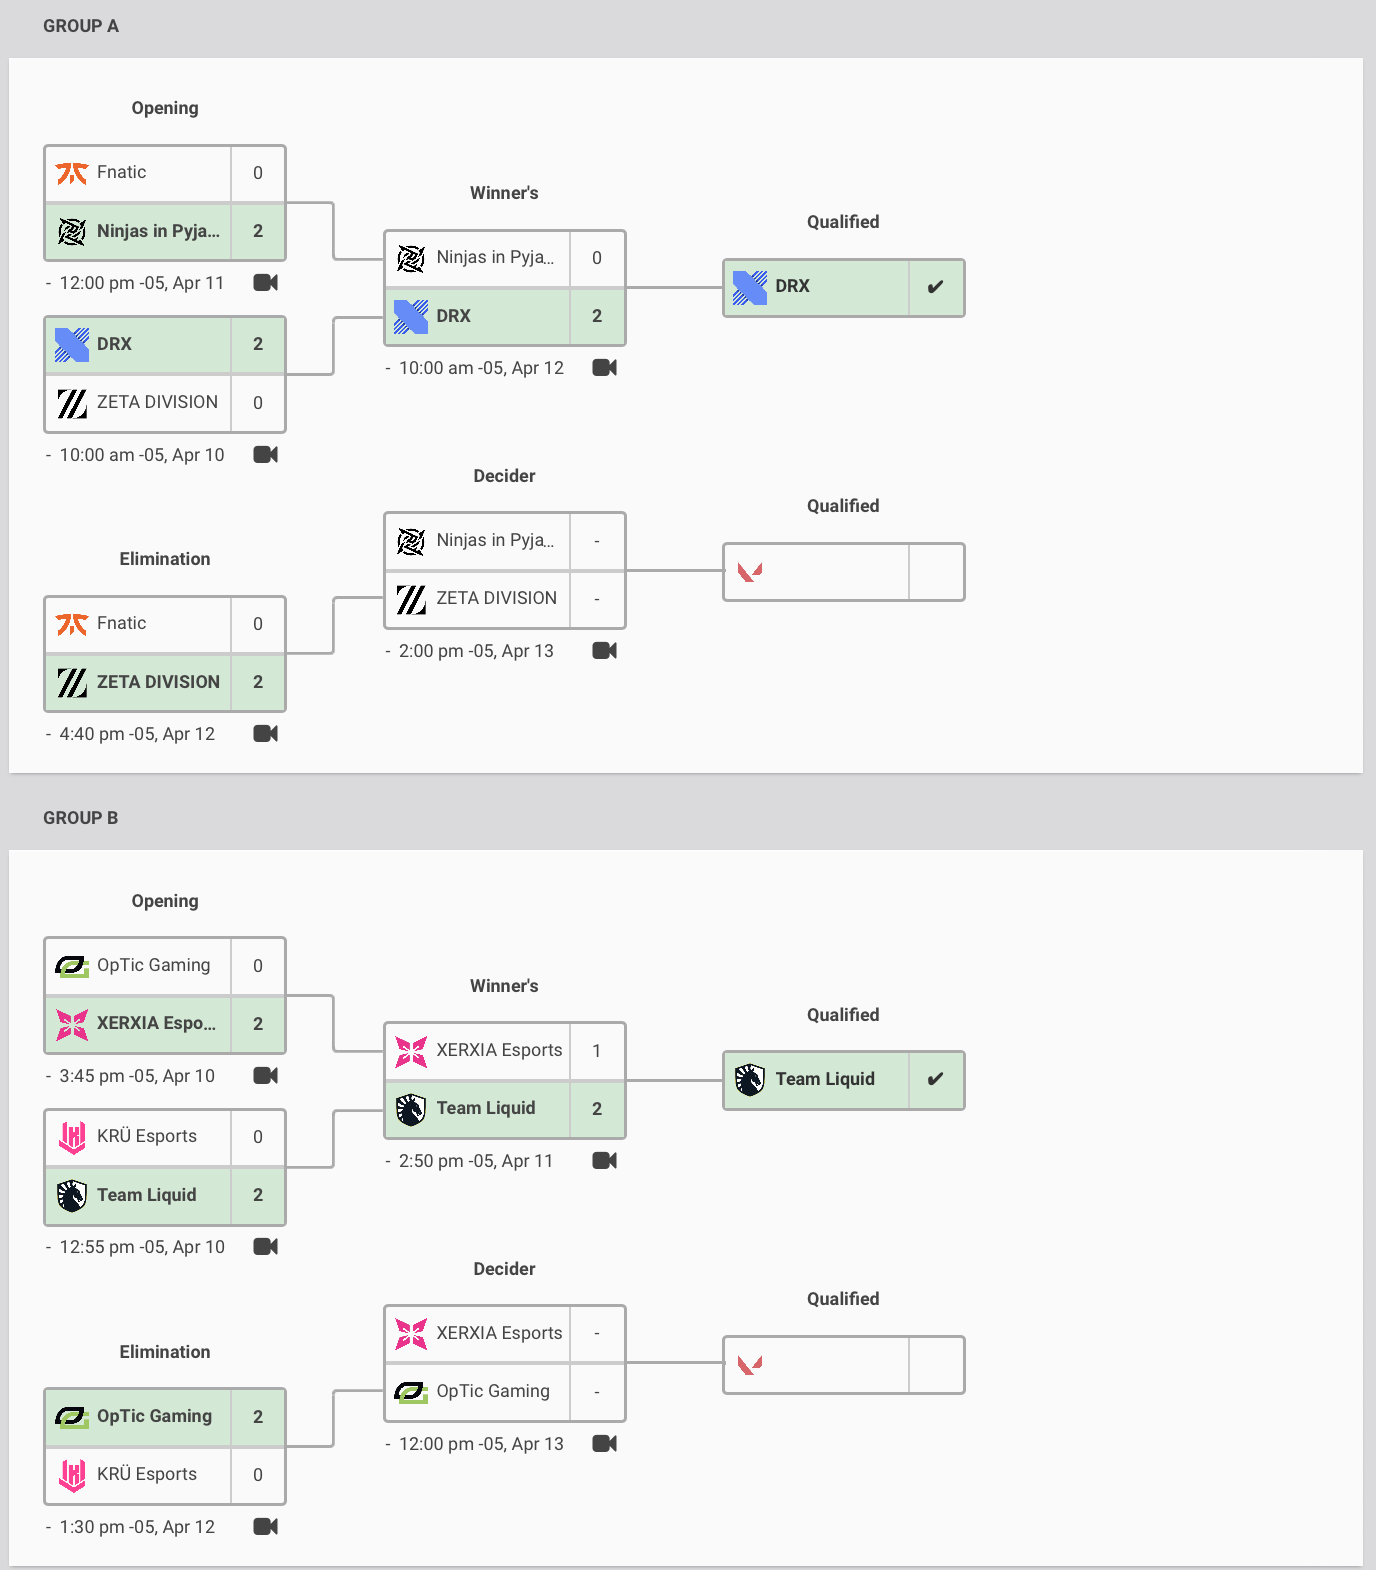Click Team Liquid logo in Group B Qualified box
This screenshot has height=1570, width=1376.
(750, 1080)
